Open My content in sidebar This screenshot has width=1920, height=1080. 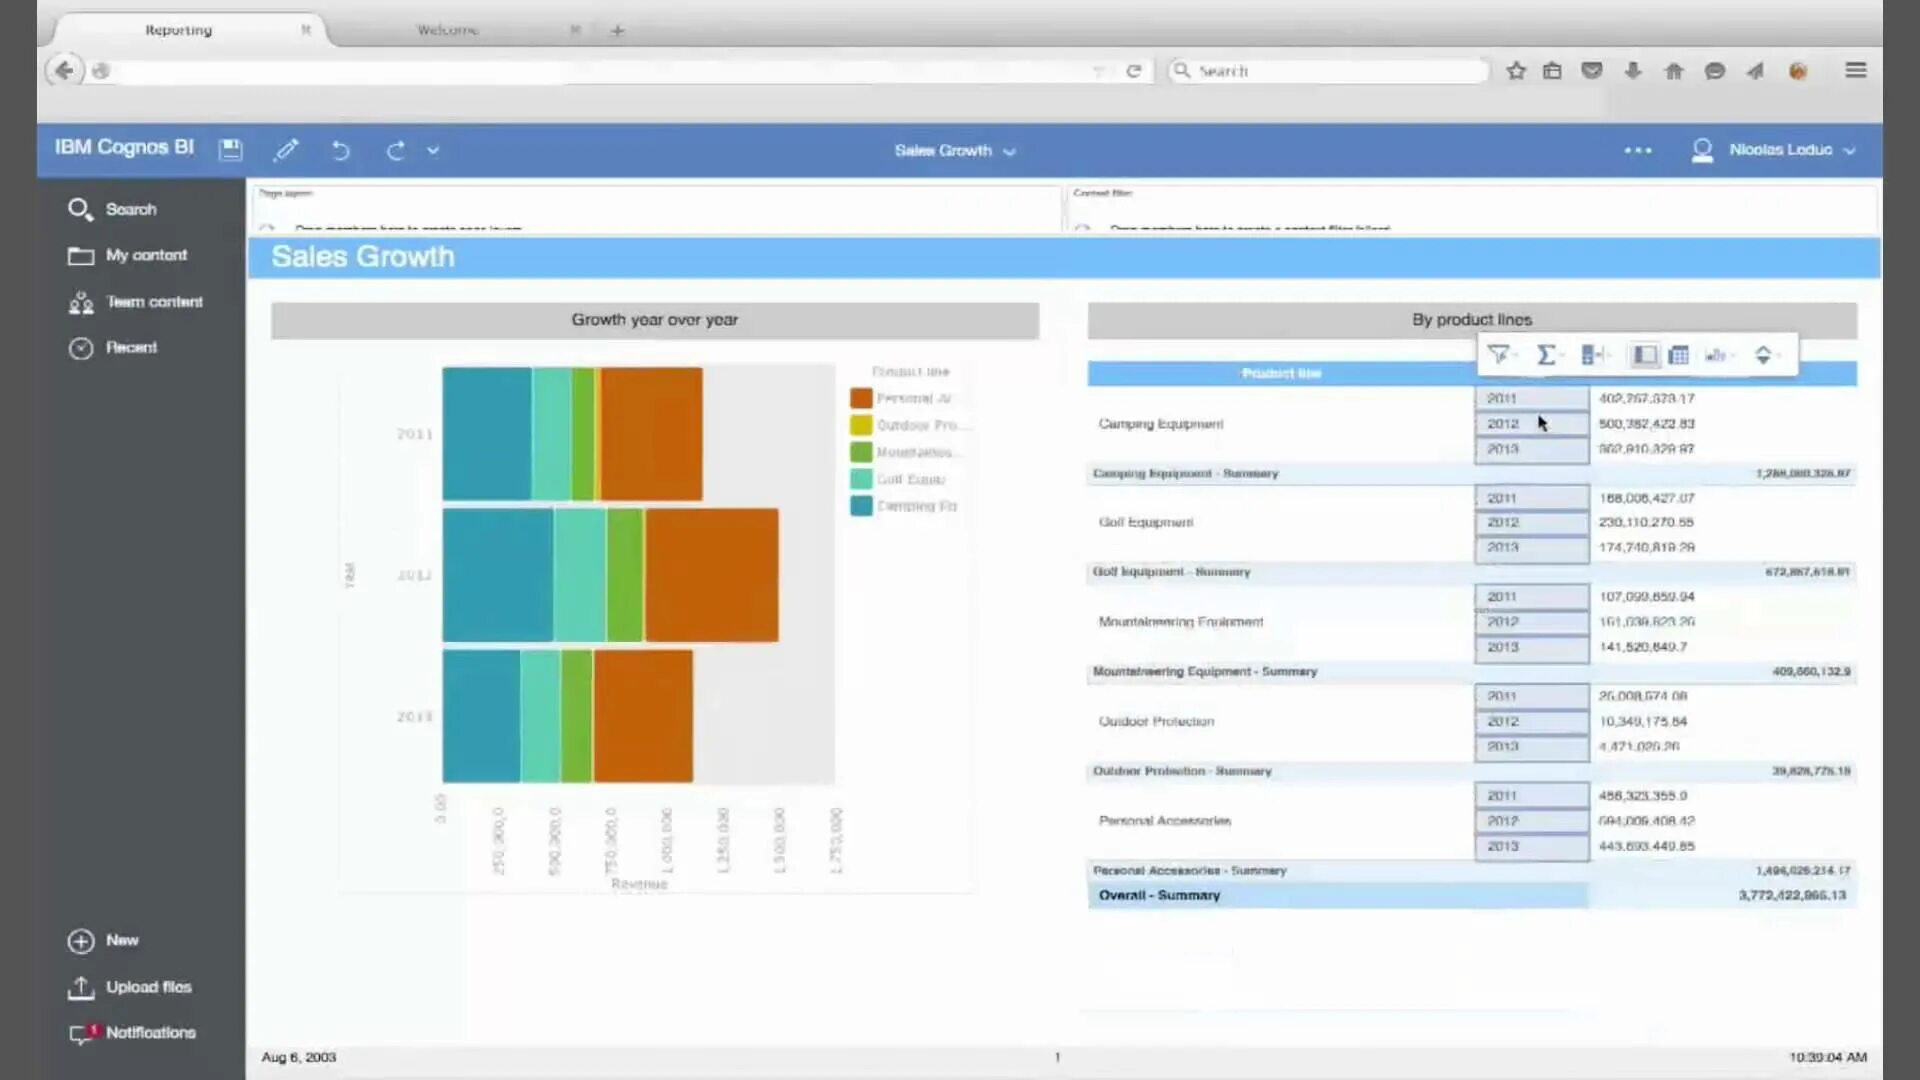(x=145, y=255)
